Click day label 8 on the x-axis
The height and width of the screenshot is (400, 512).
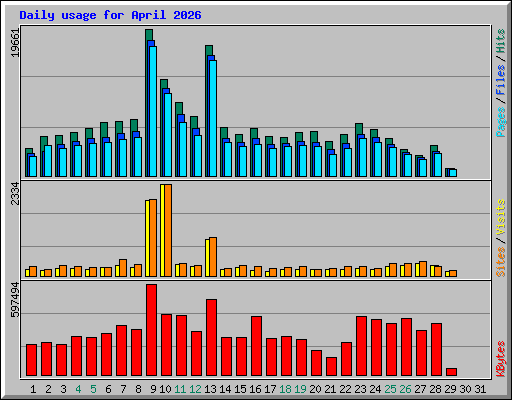tap(138, 389)
